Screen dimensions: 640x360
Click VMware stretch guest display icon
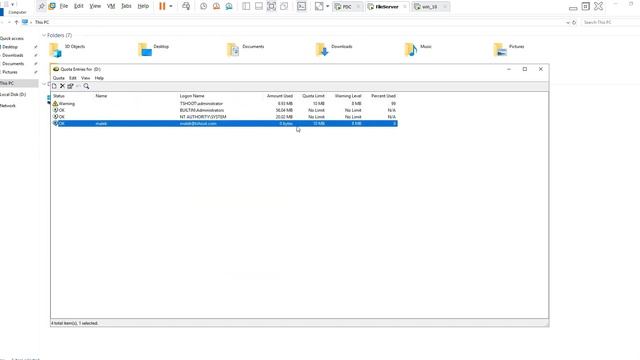319,6
